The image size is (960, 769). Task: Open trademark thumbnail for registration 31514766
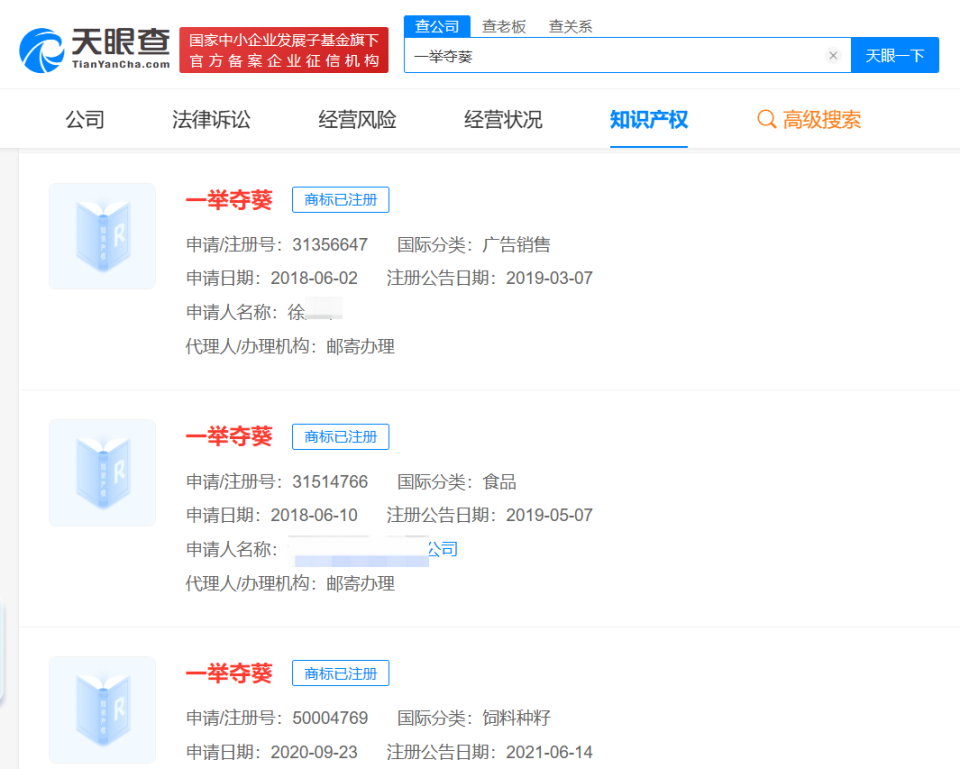coord(102,473)
